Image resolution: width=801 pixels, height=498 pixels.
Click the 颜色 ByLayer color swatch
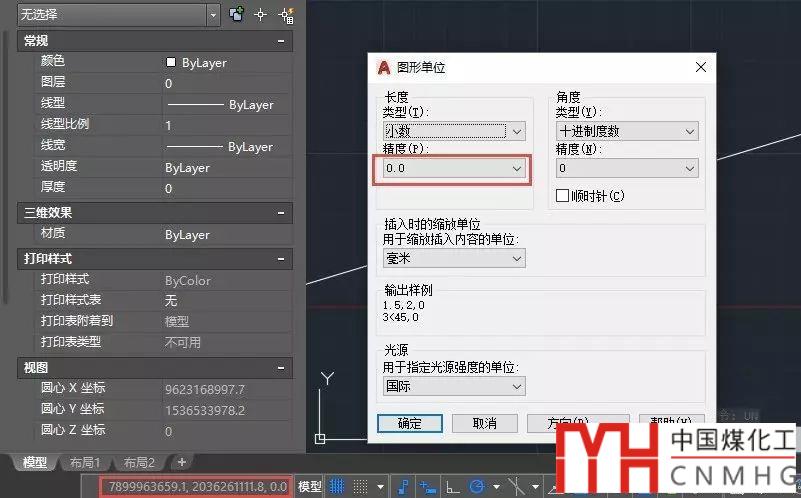(x=171, y=62)
